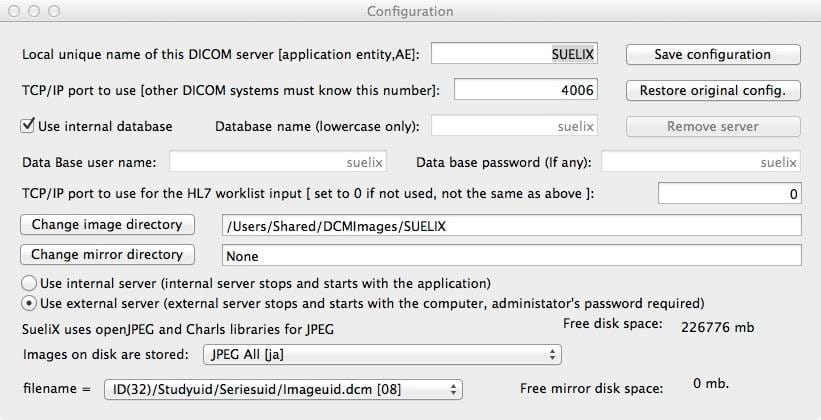This screenshot has height=420, width=821.
Task: Open the JPEG All [ja] storage dropdown
Action: click(381, 354)
